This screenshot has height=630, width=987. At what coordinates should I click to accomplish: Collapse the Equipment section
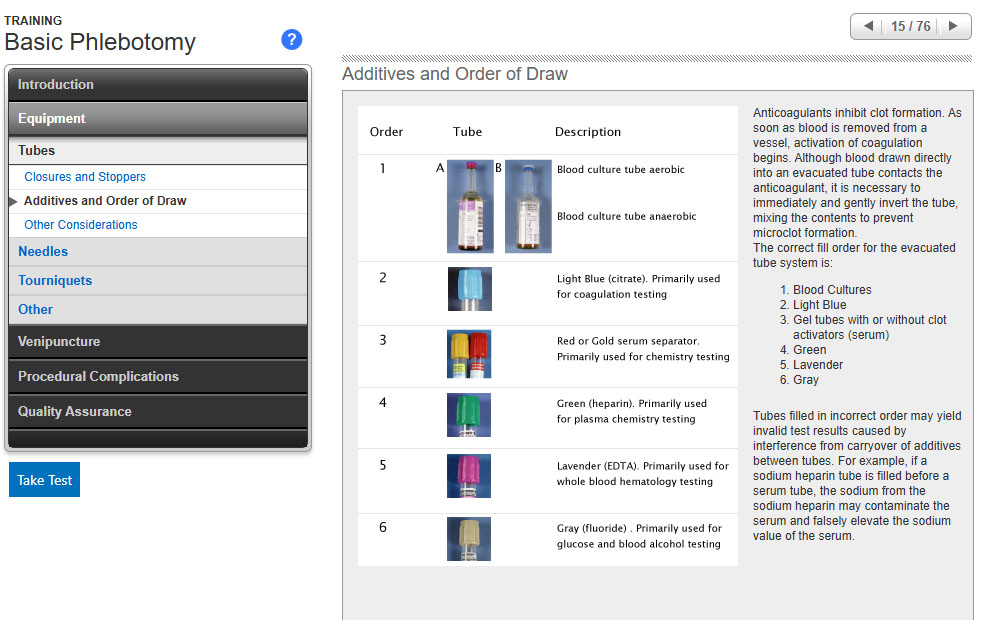pyautogui.click(x=159, y=119)
